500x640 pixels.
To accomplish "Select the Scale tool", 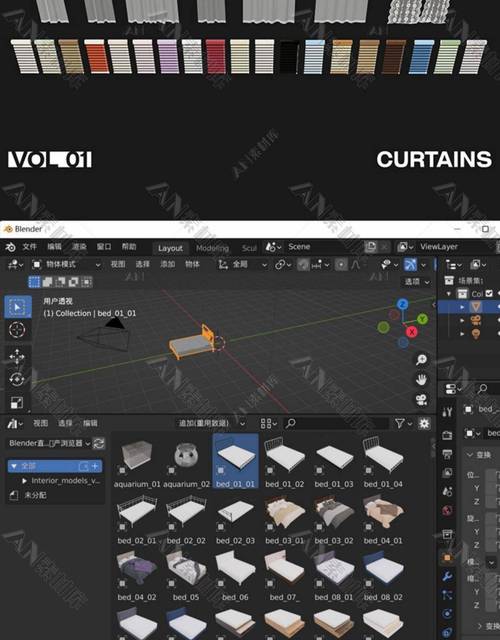I will coord(17,402).
